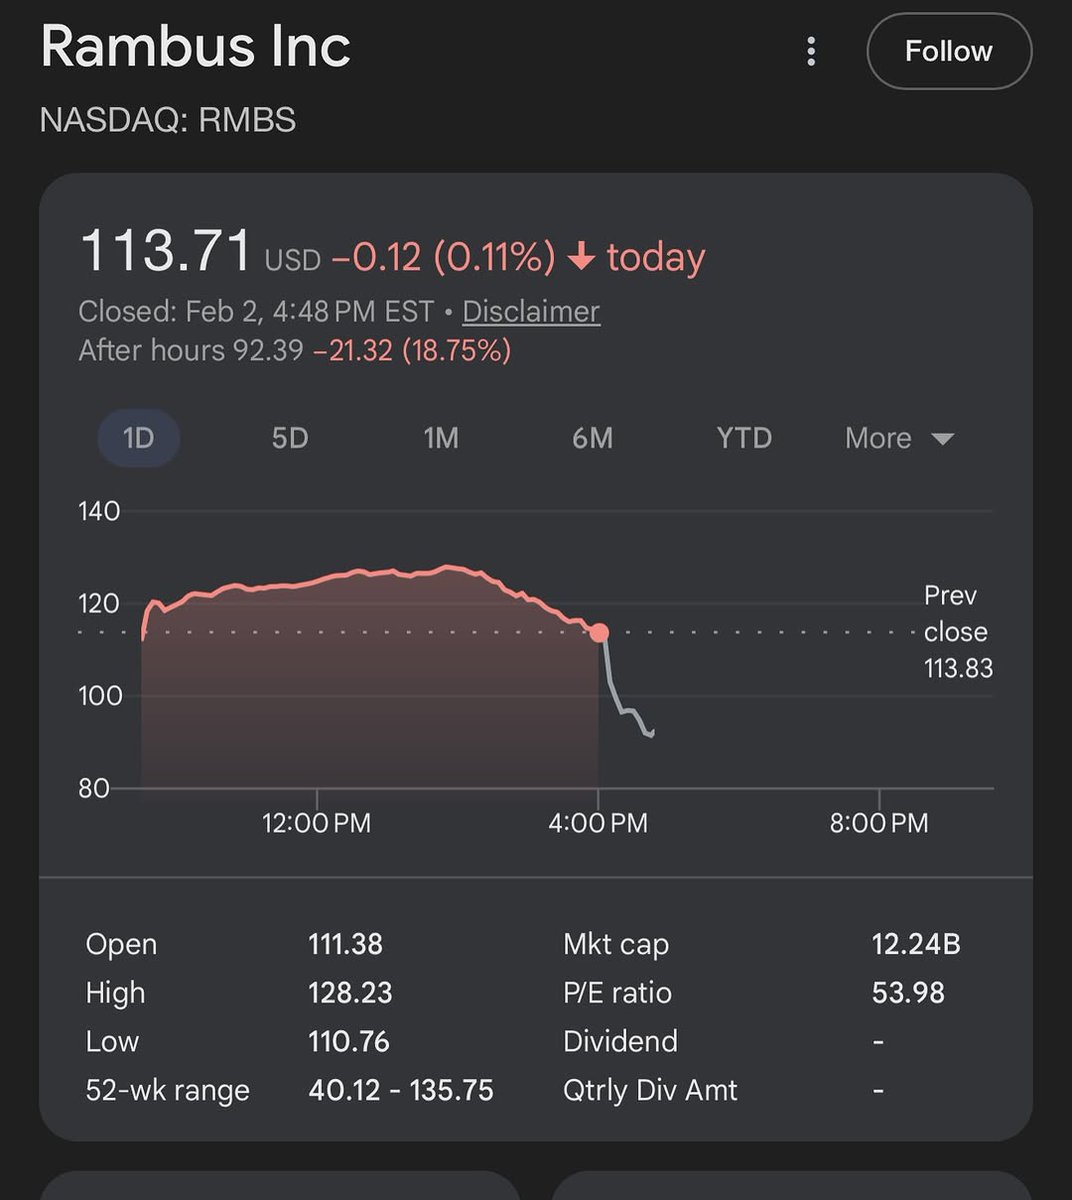Open the Disclaimer link
This screenshot has height=1200, width=1072.
[531, 311]
